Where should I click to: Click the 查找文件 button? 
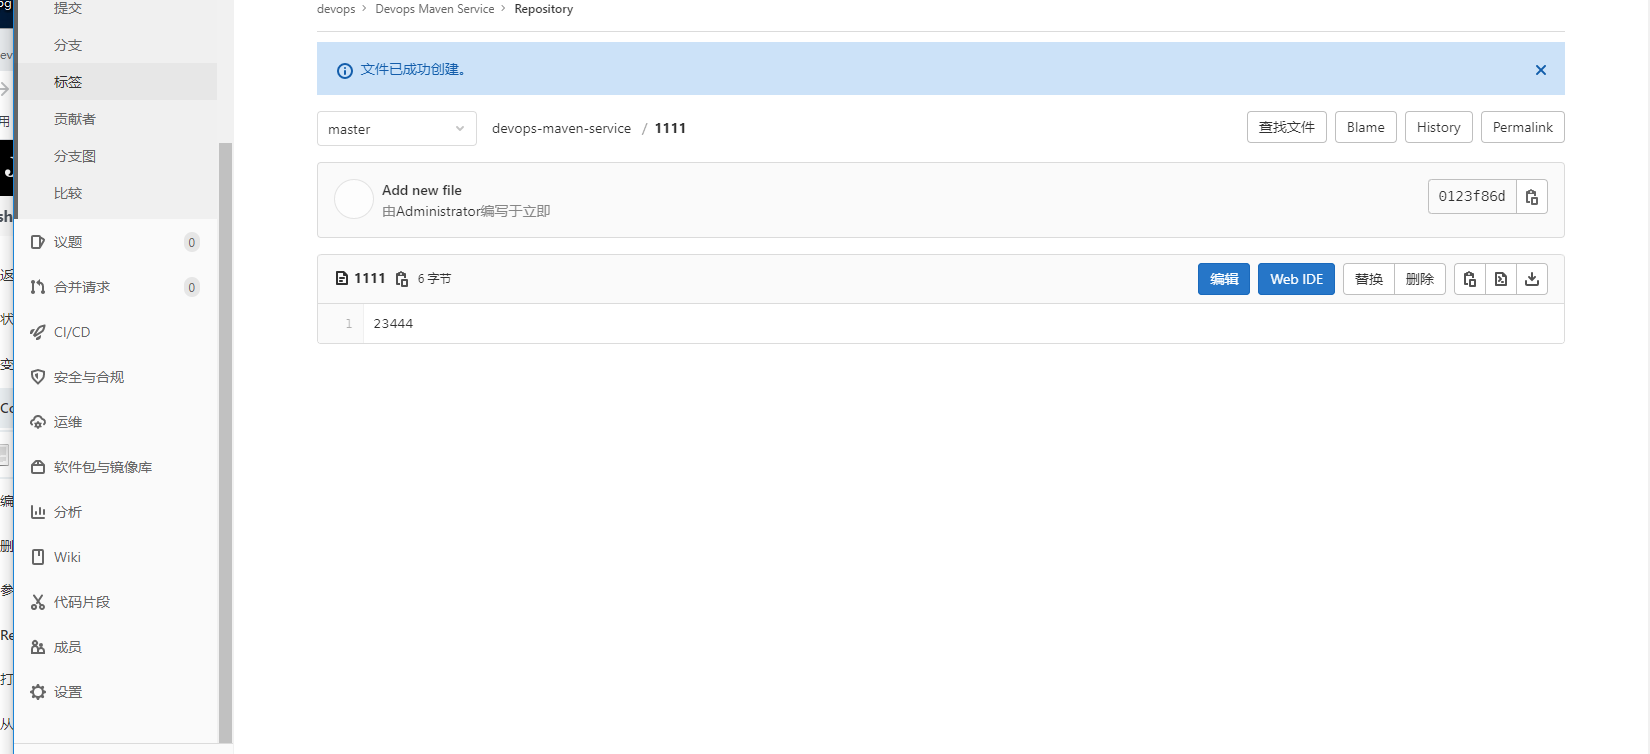(1287, 127)
